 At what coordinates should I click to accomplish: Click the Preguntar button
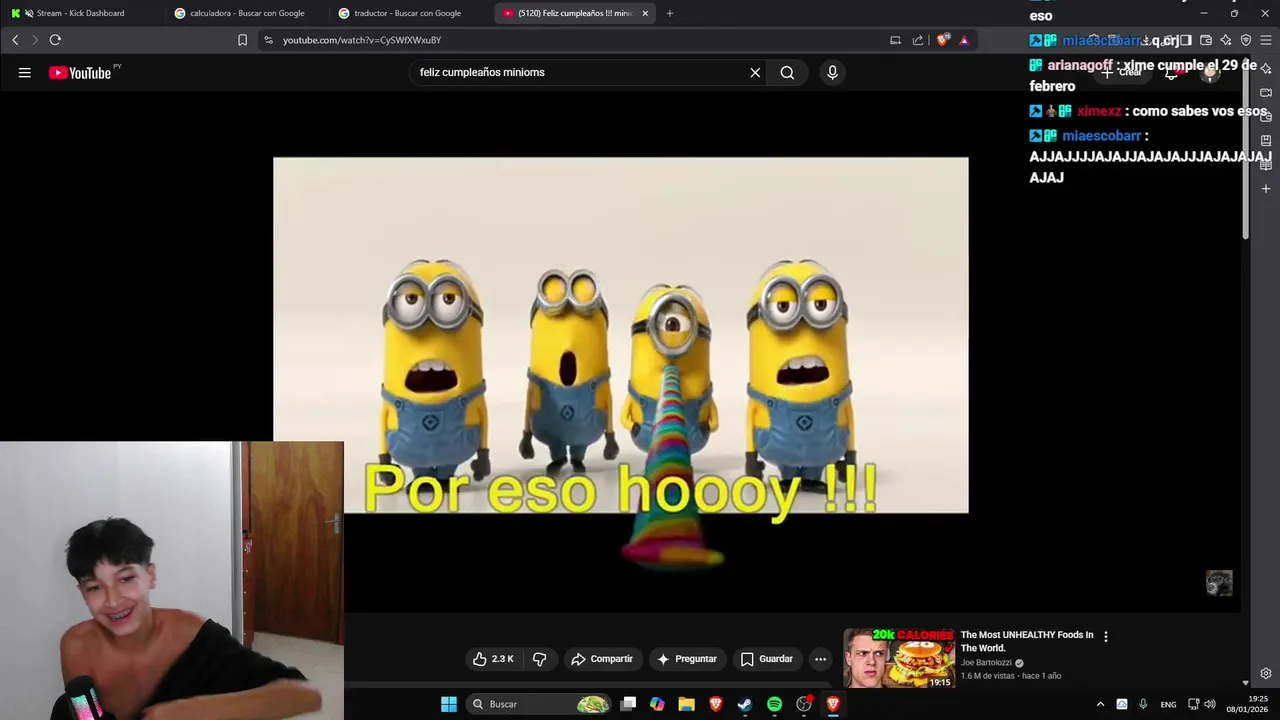click(687, 659)
